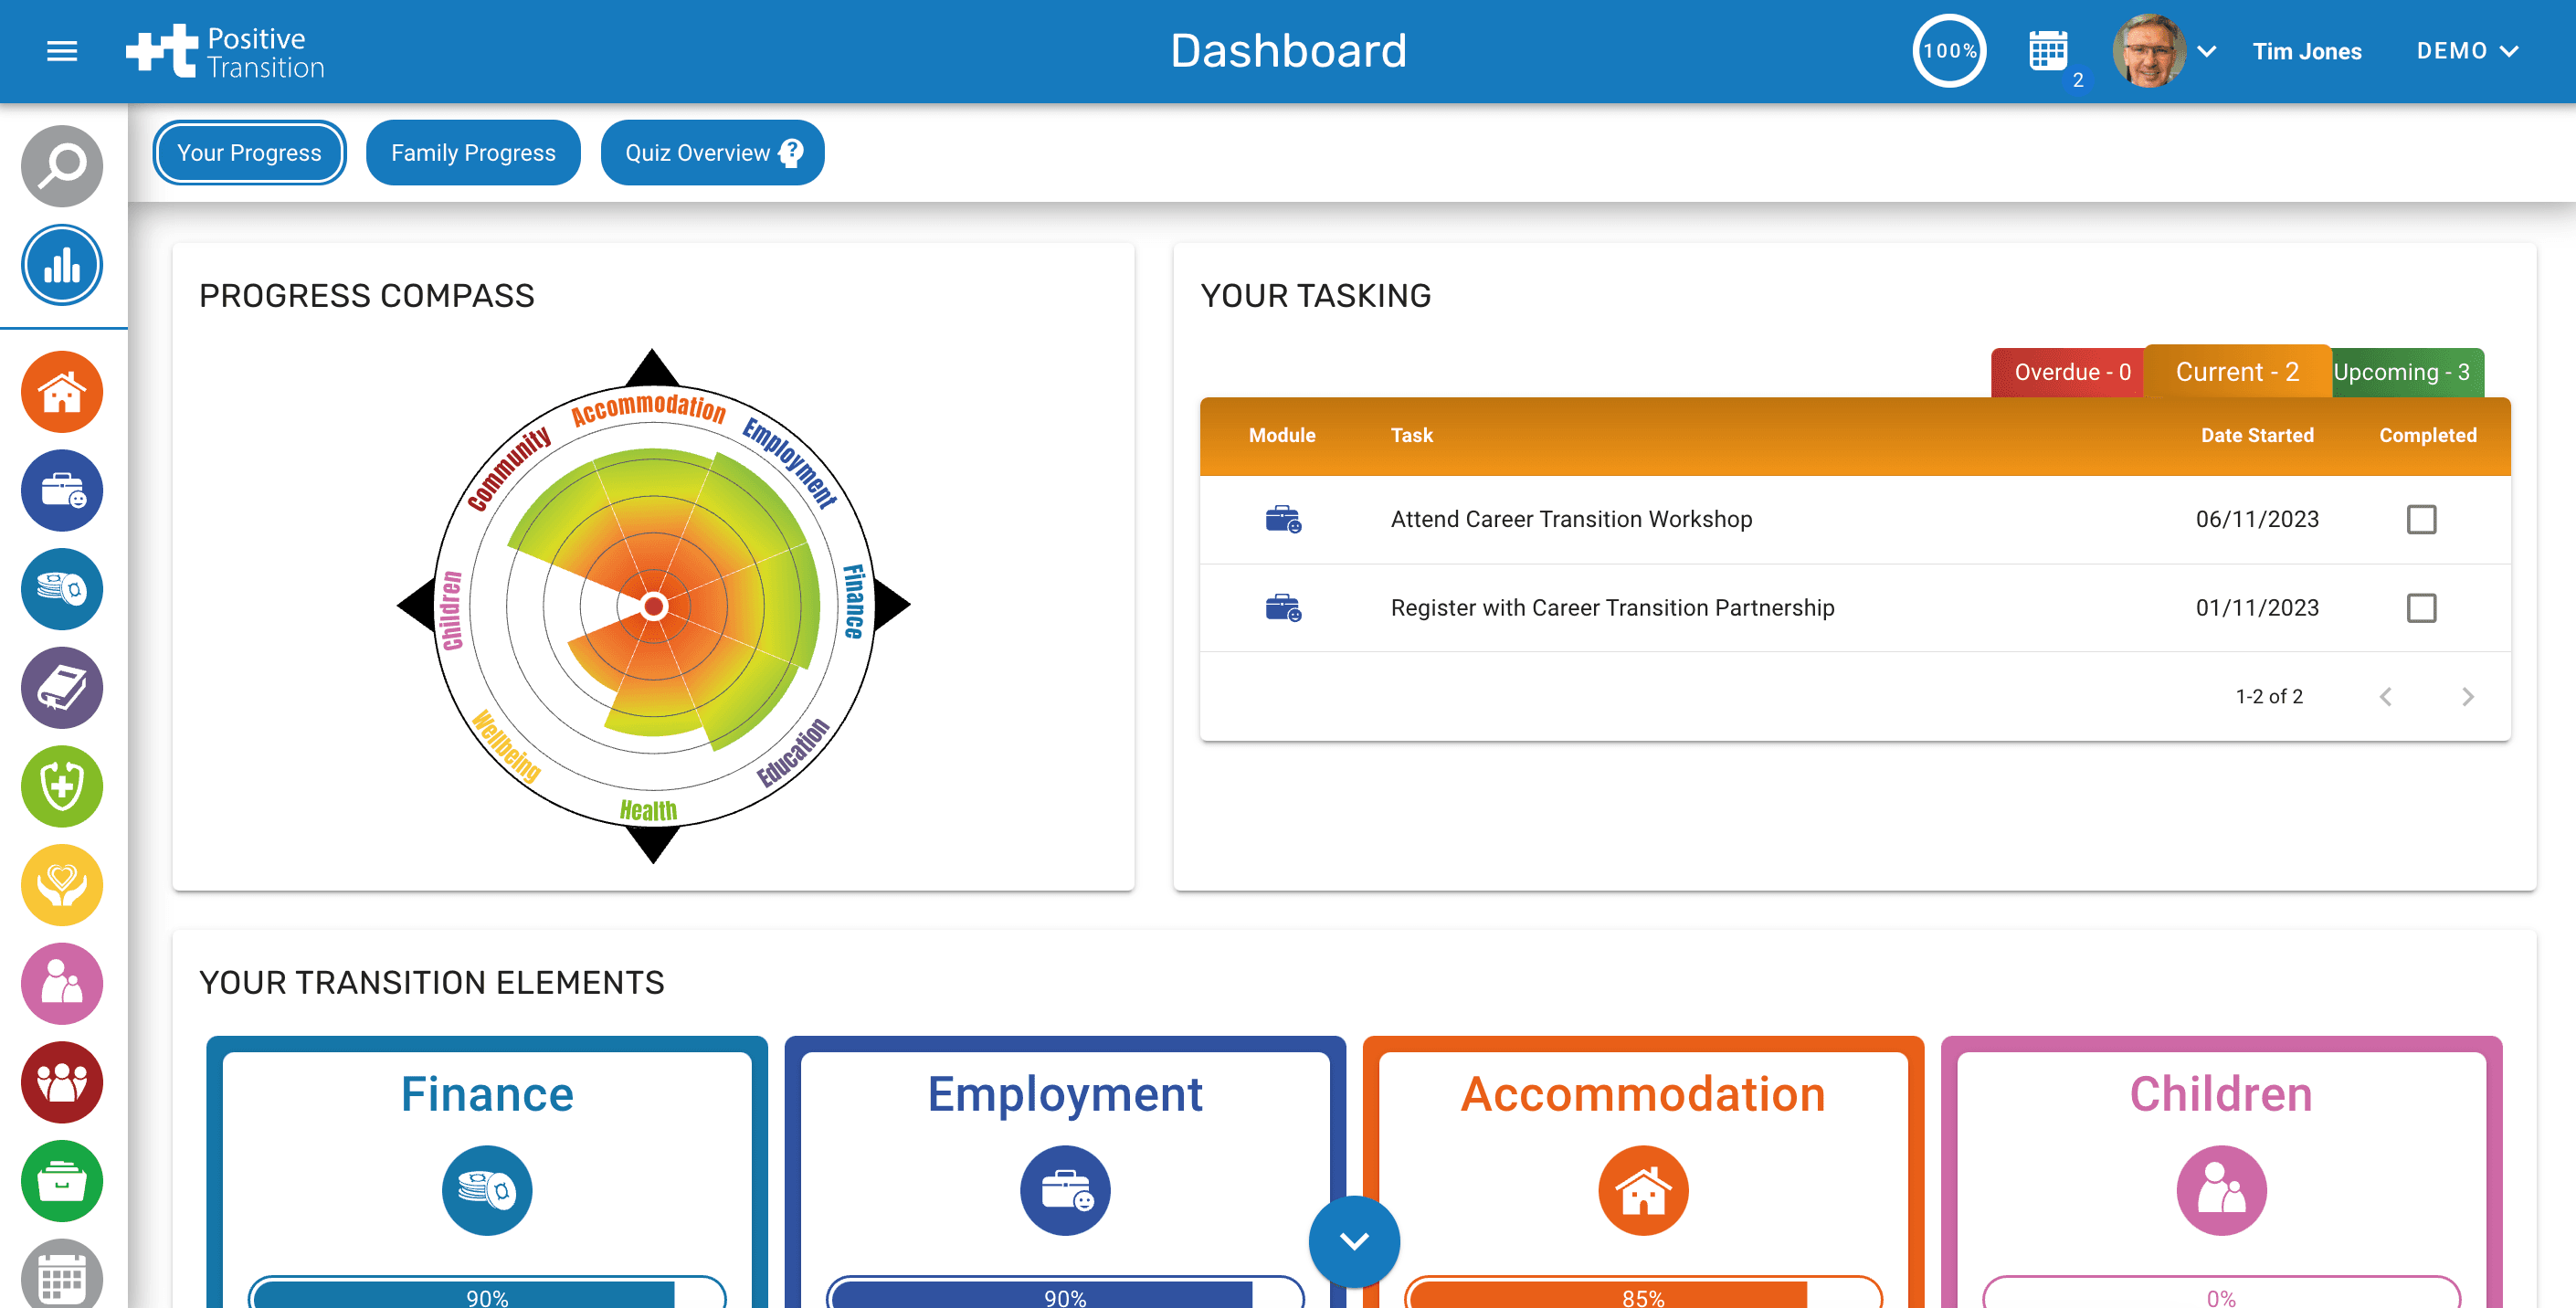
Task: Open the Education book sidebar icon
Action: click(62, 688)
